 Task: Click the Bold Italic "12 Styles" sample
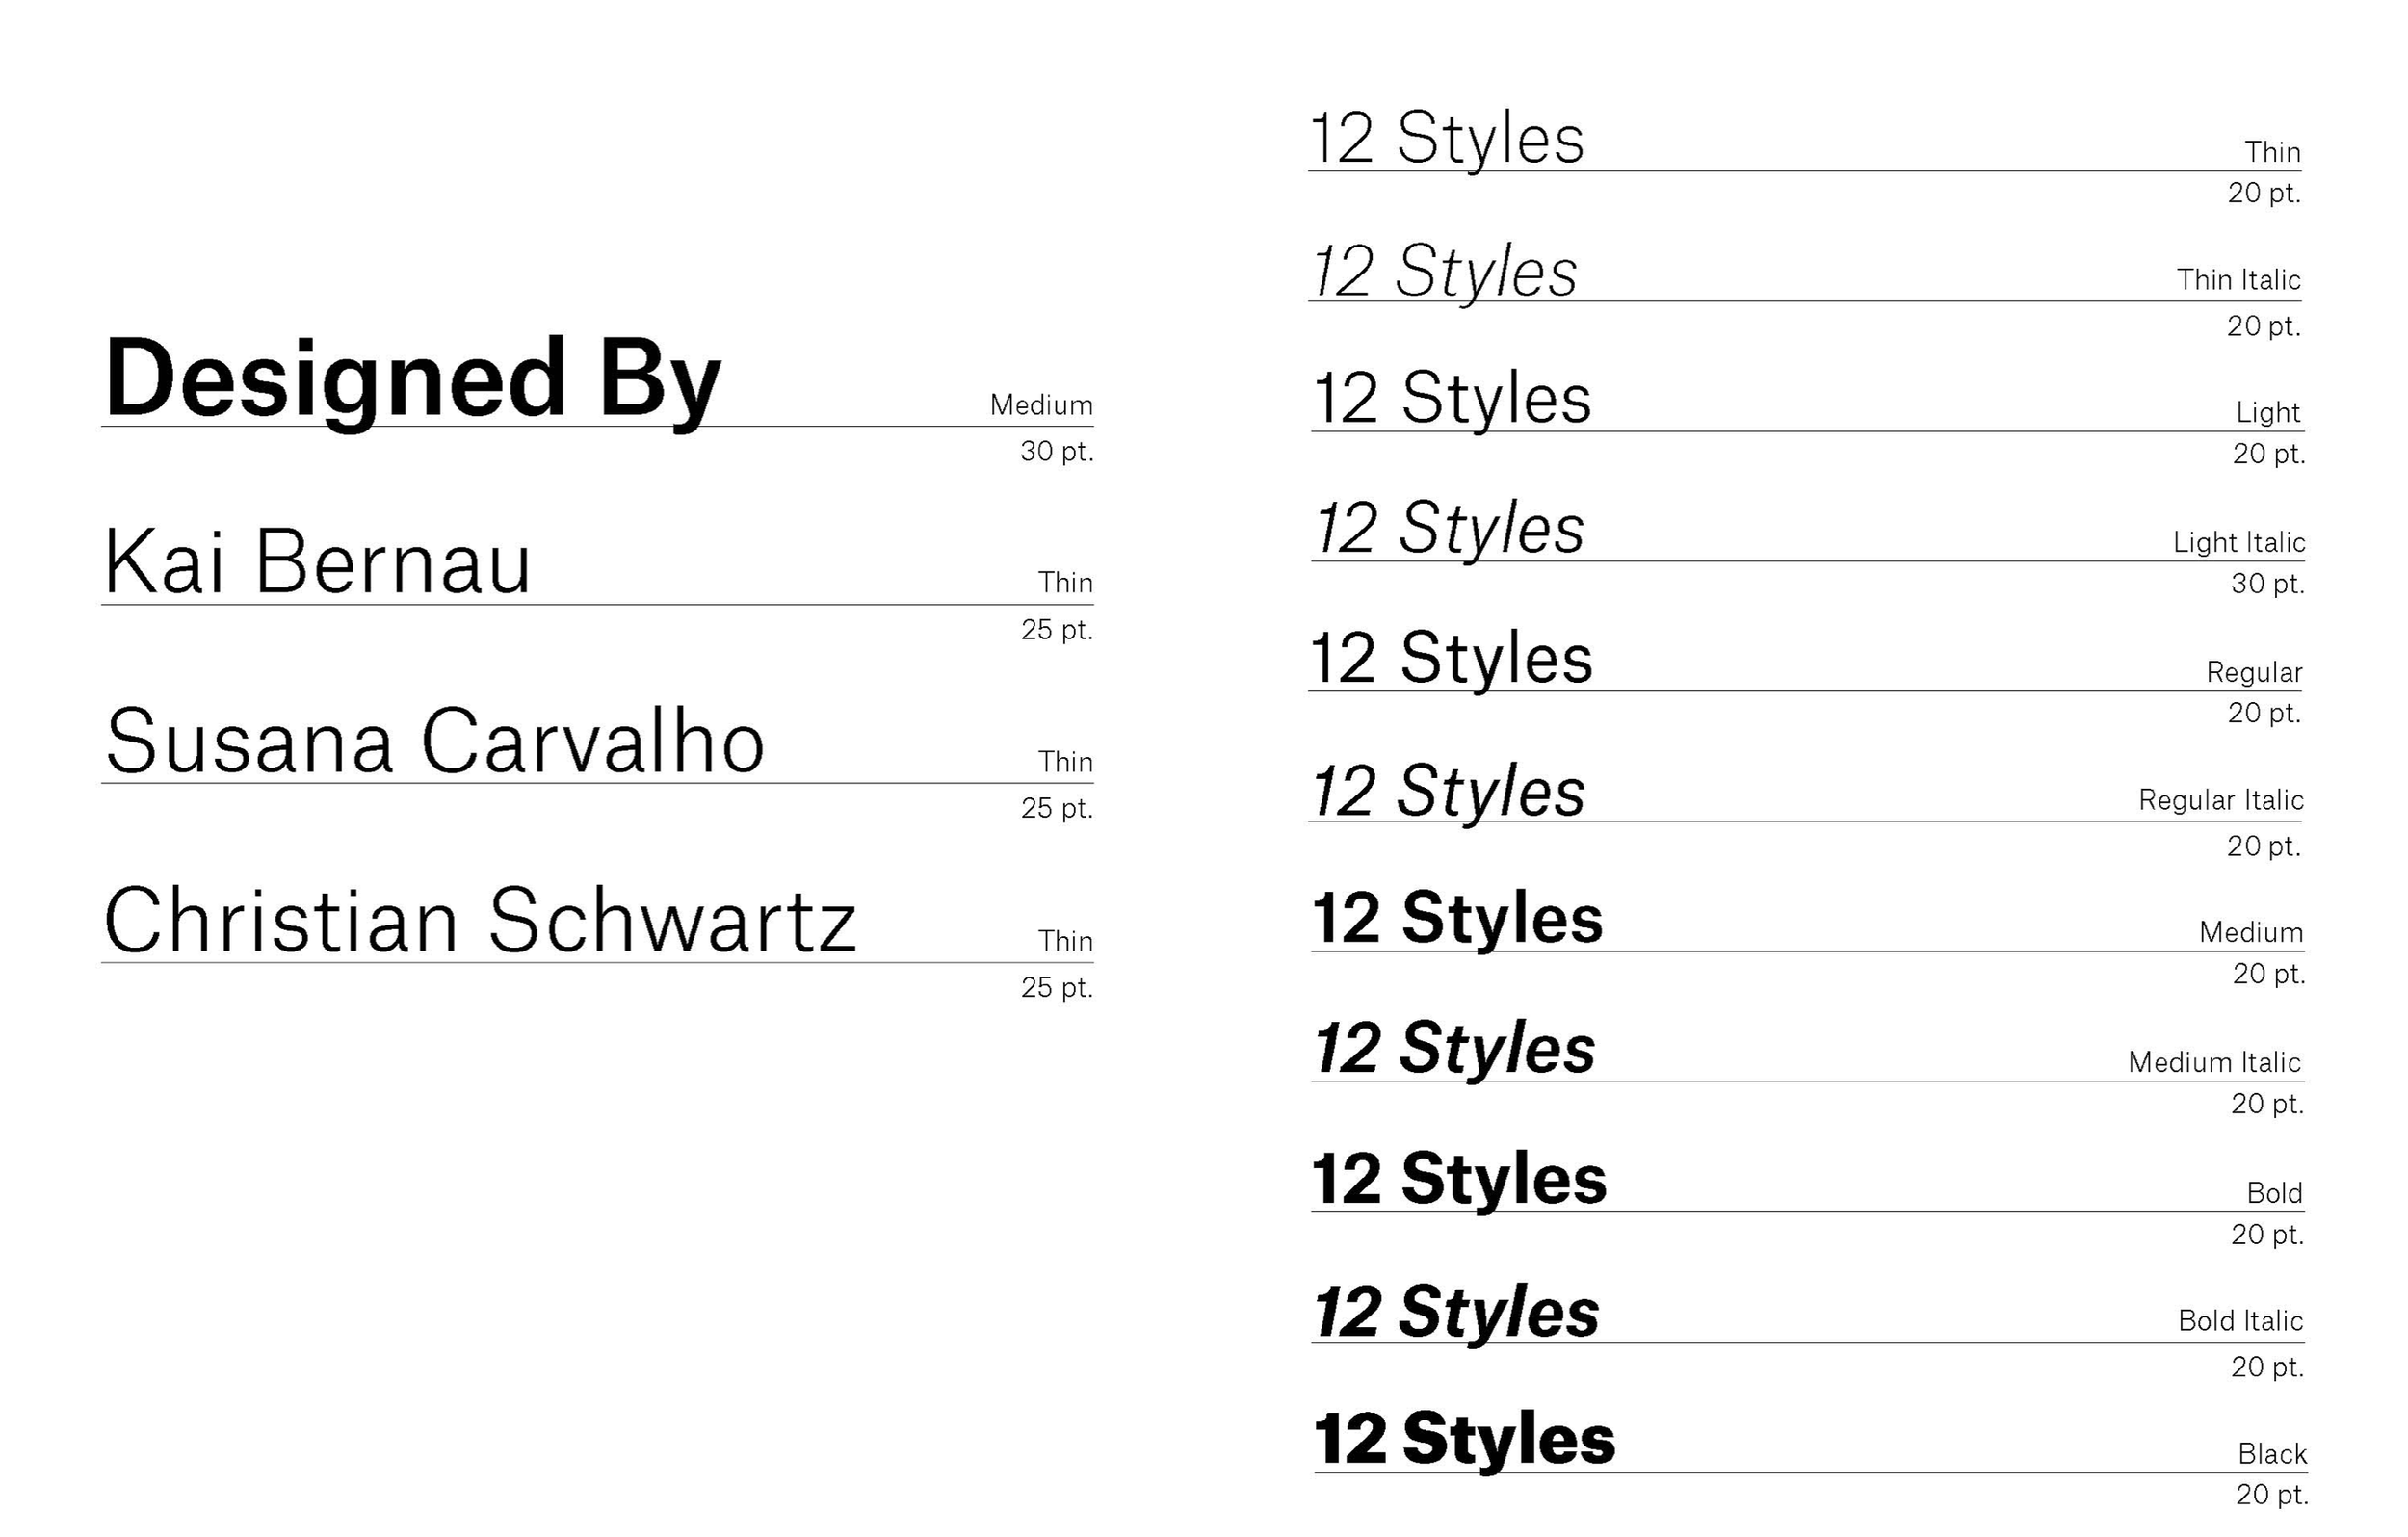(1457, 1312)
